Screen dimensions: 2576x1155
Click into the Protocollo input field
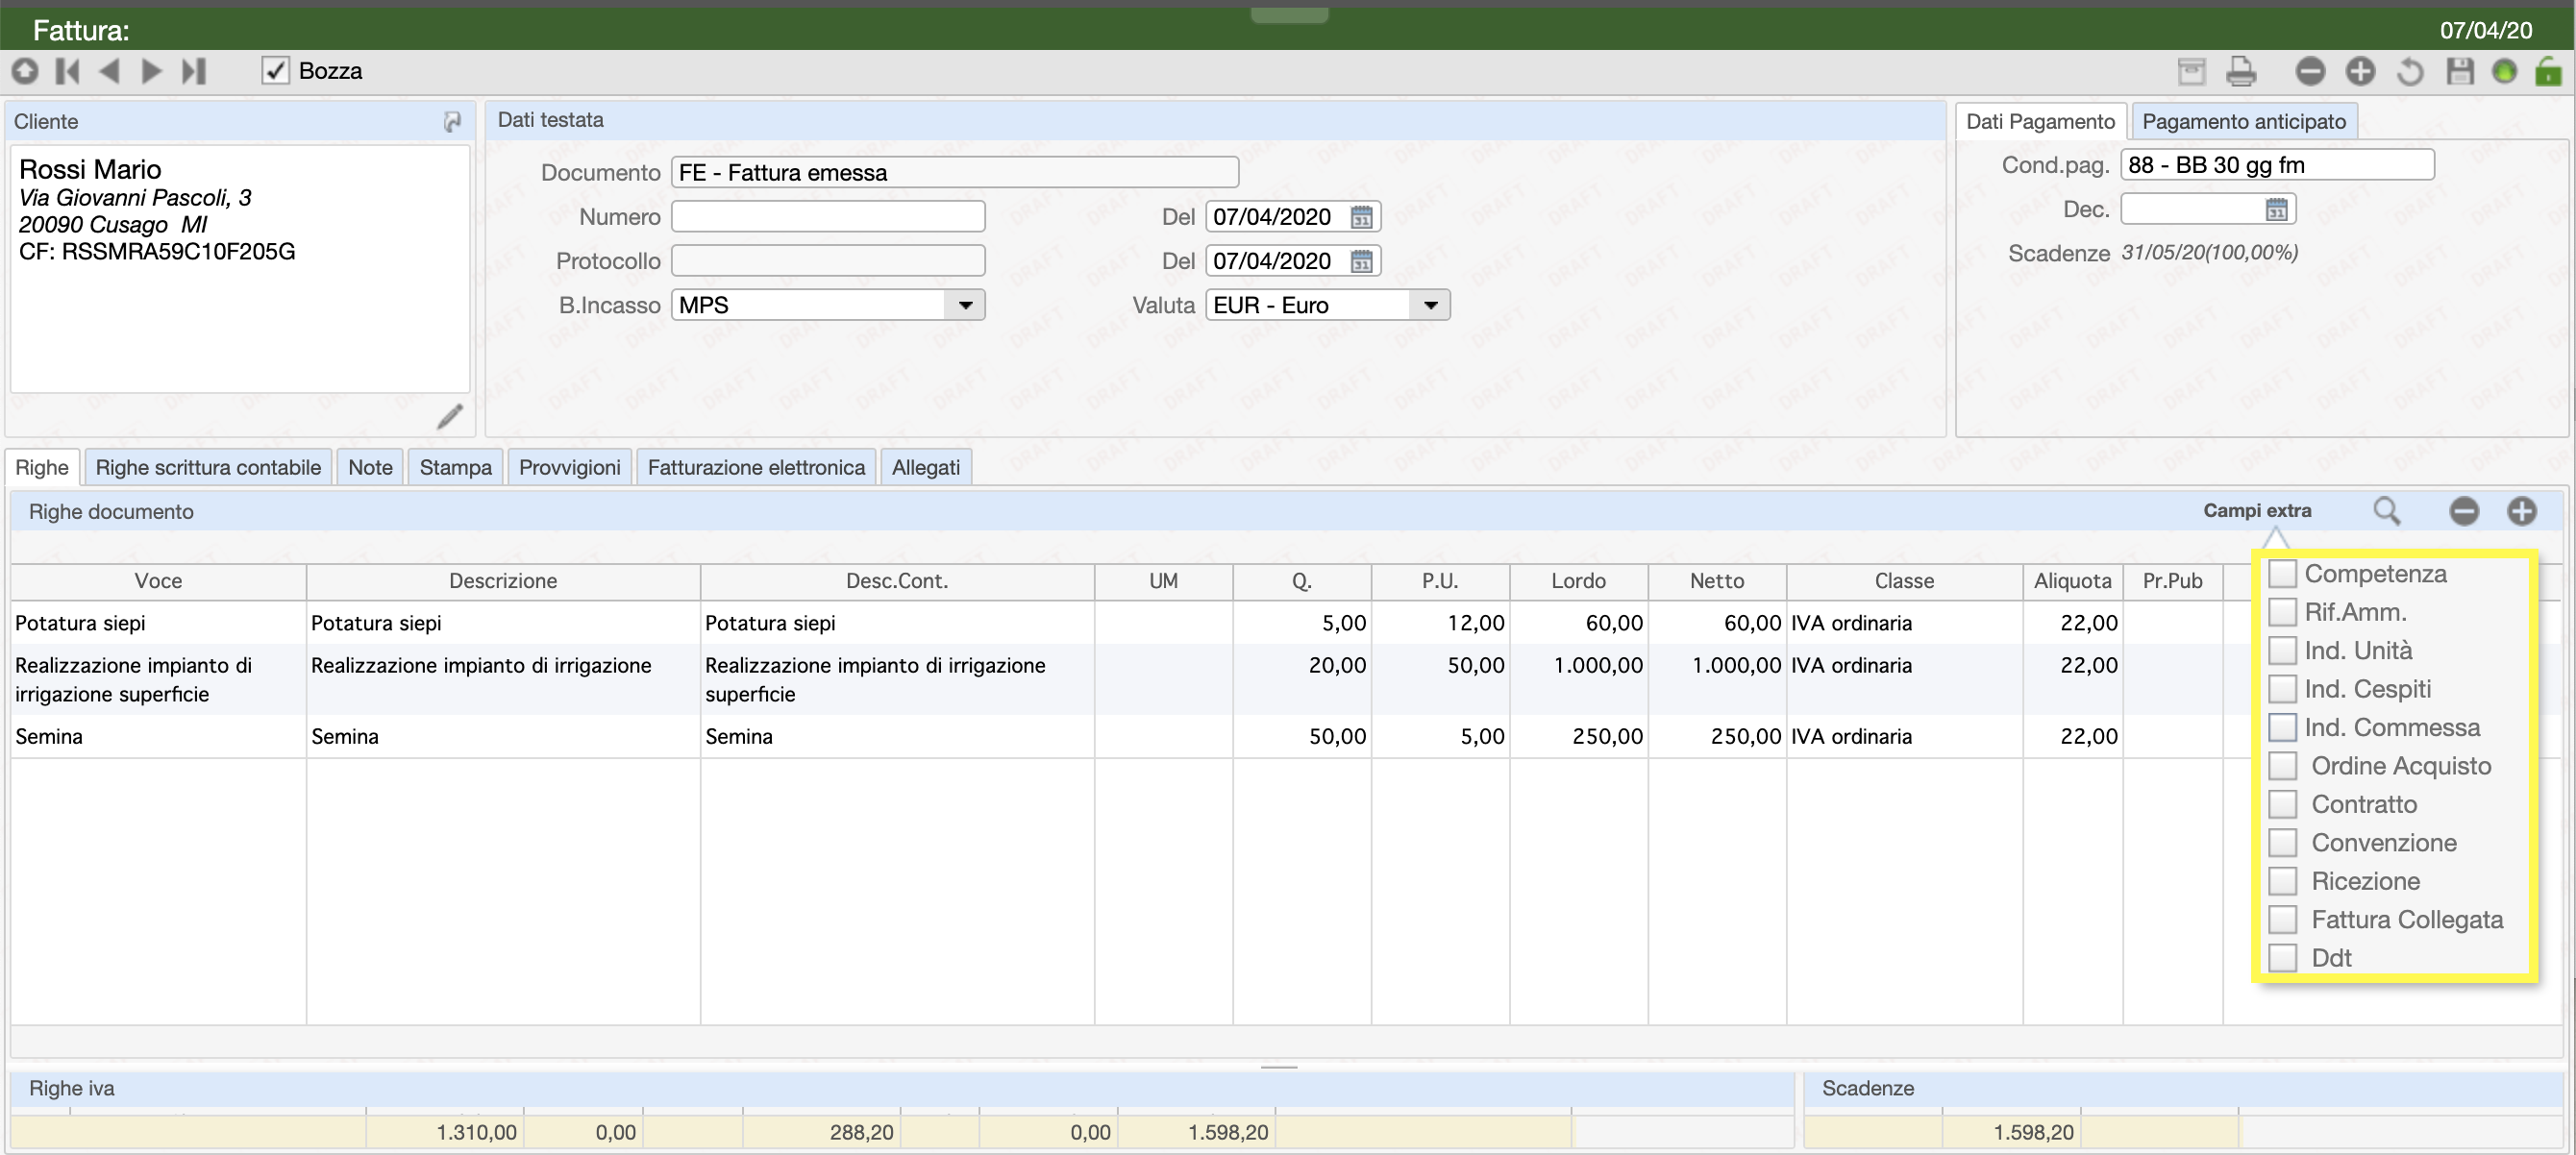828,260
